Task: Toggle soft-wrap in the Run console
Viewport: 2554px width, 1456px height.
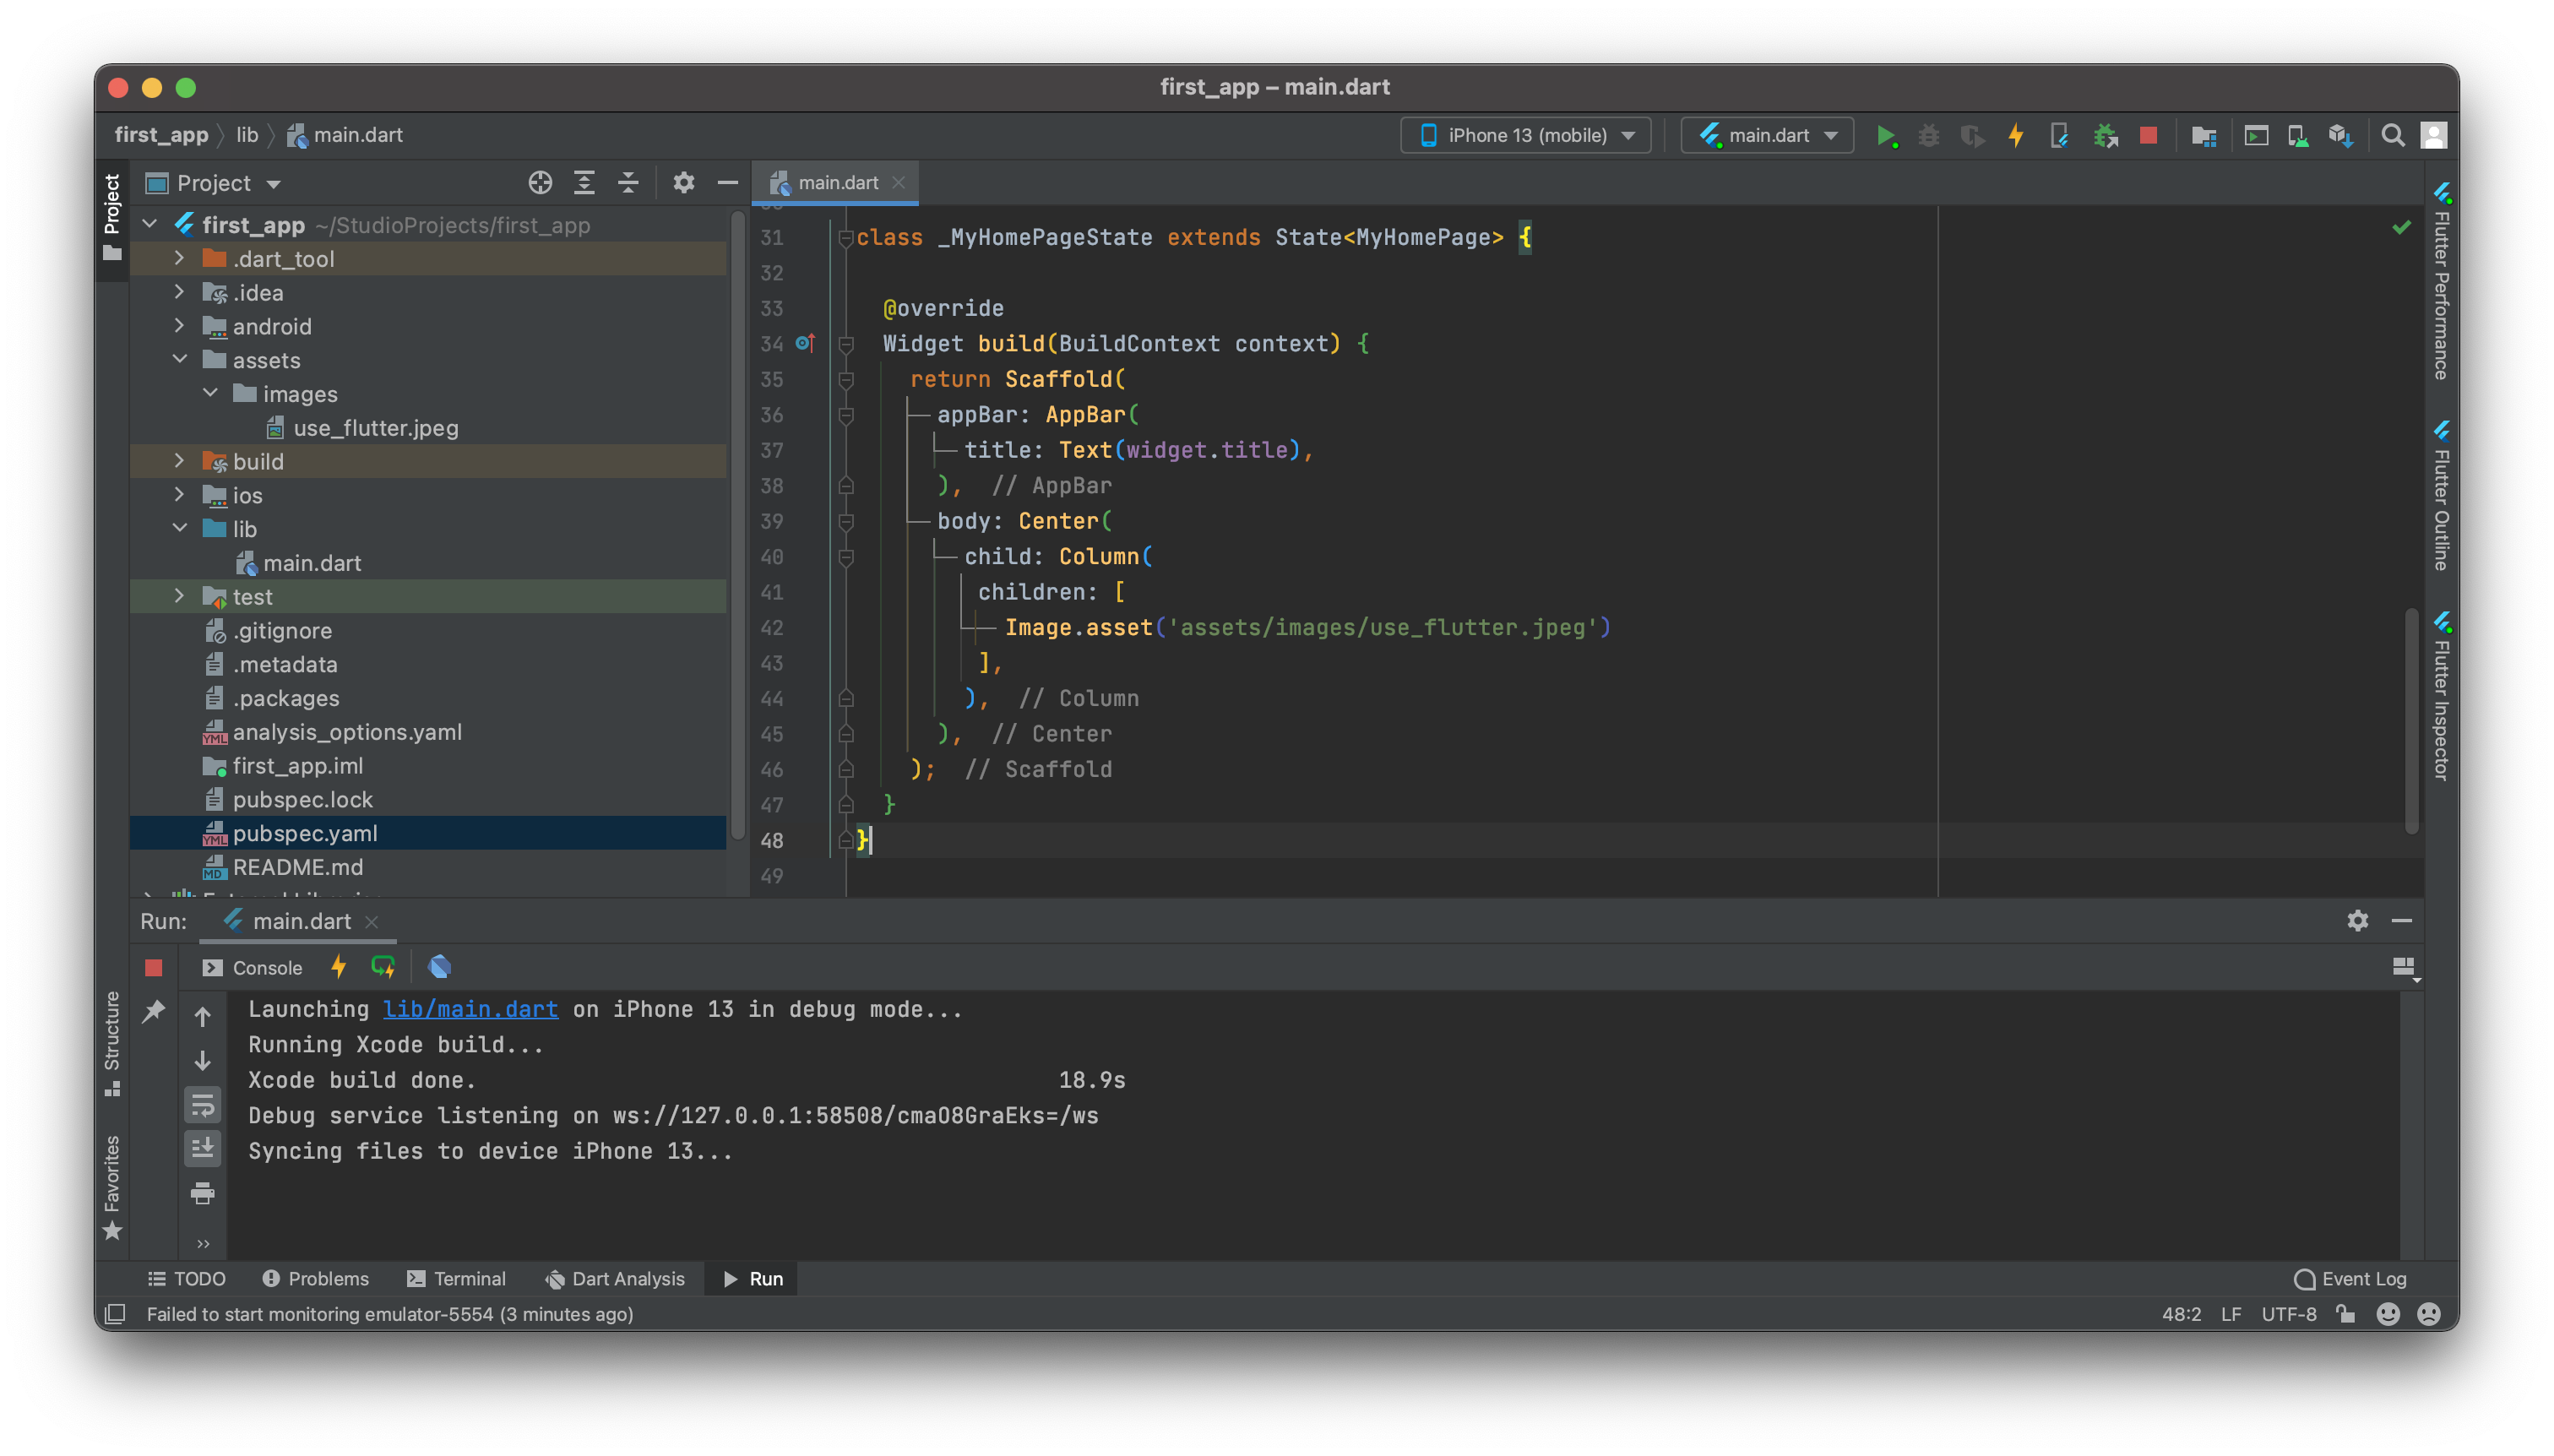Action: pos(203,1105)
